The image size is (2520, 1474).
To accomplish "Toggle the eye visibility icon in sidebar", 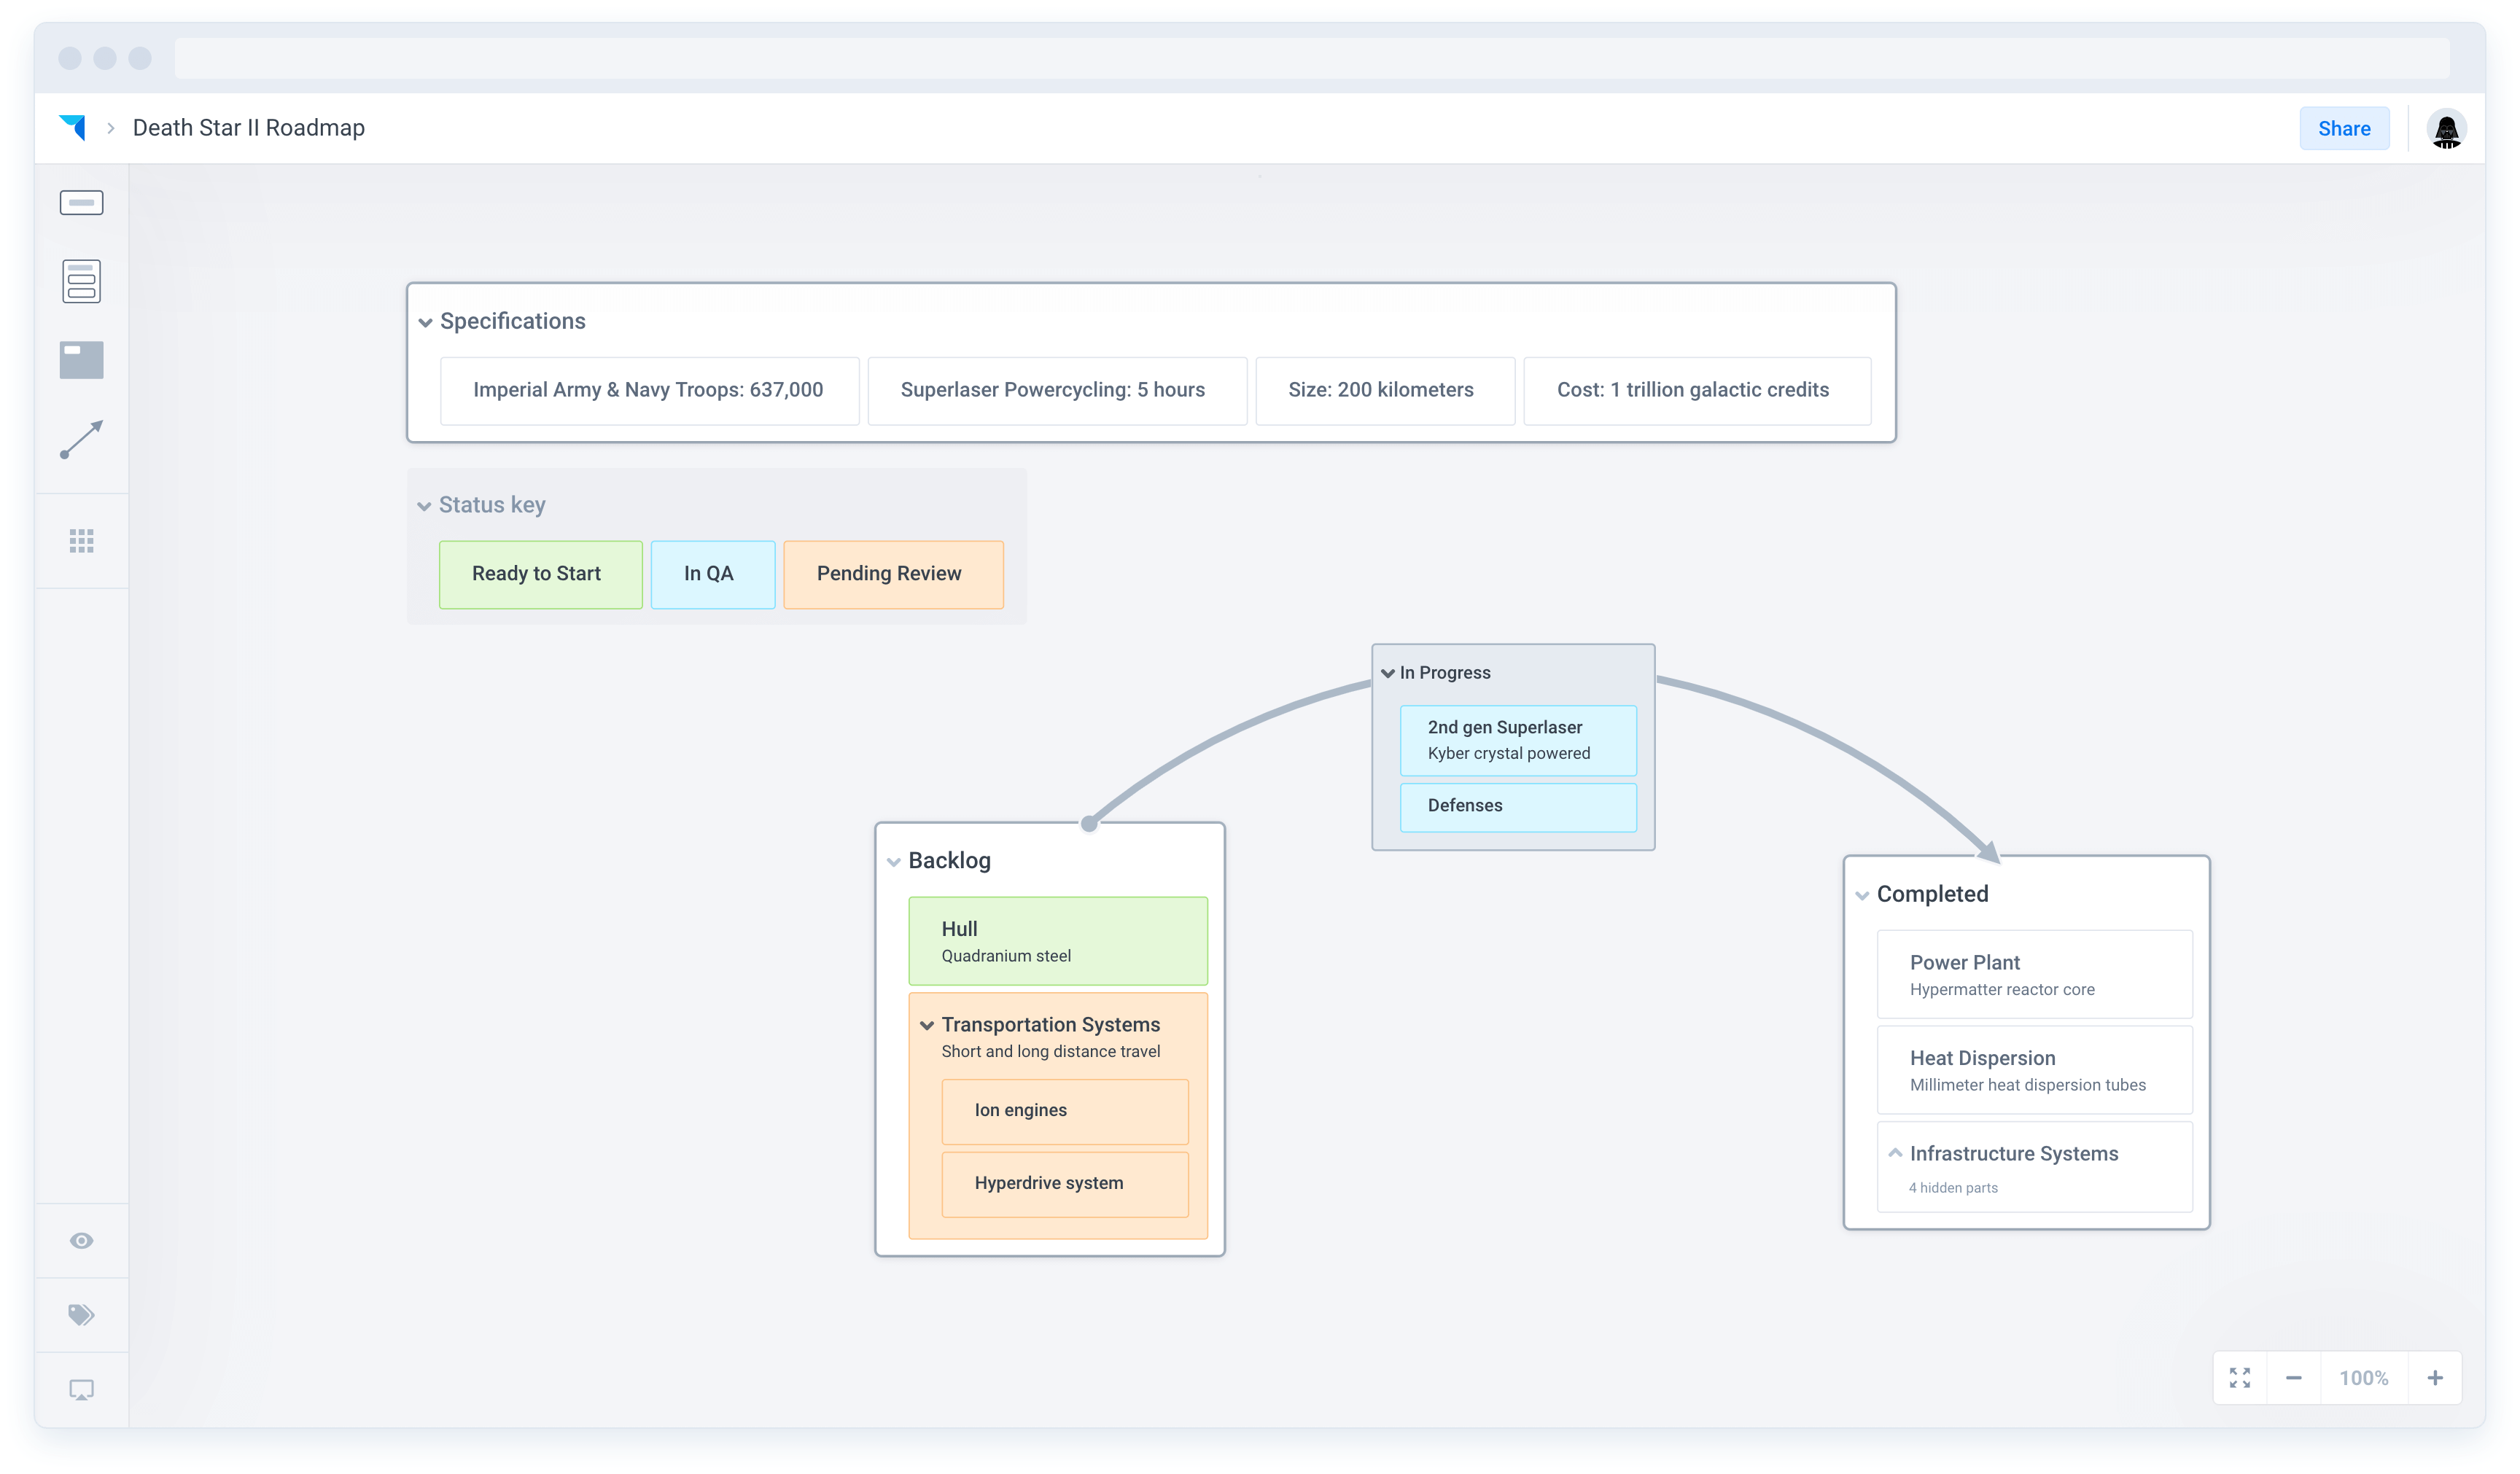I will tap(81, 1241).
